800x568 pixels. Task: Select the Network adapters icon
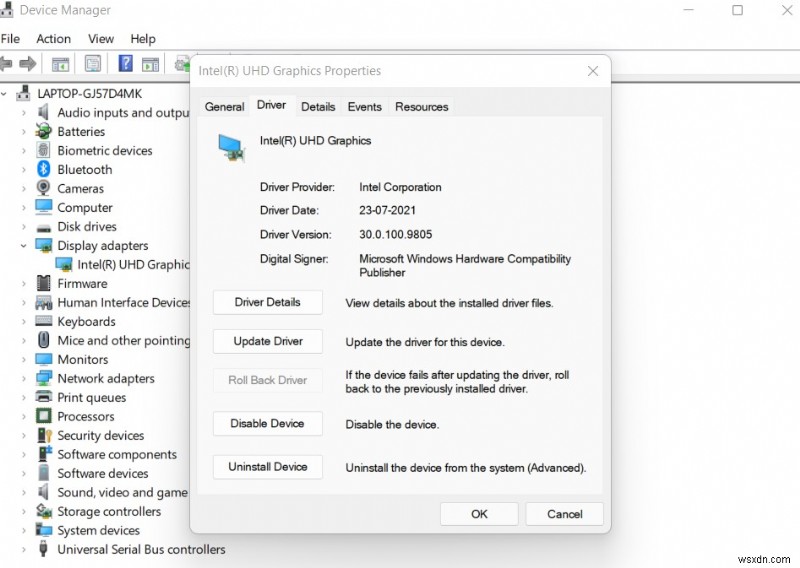[44, 378]
